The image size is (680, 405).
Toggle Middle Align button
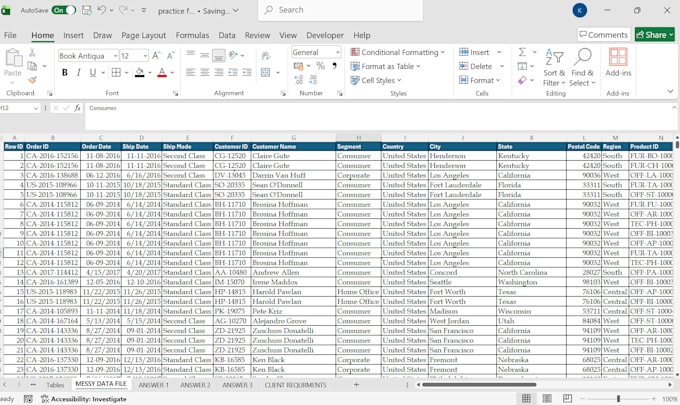[205, 55]
